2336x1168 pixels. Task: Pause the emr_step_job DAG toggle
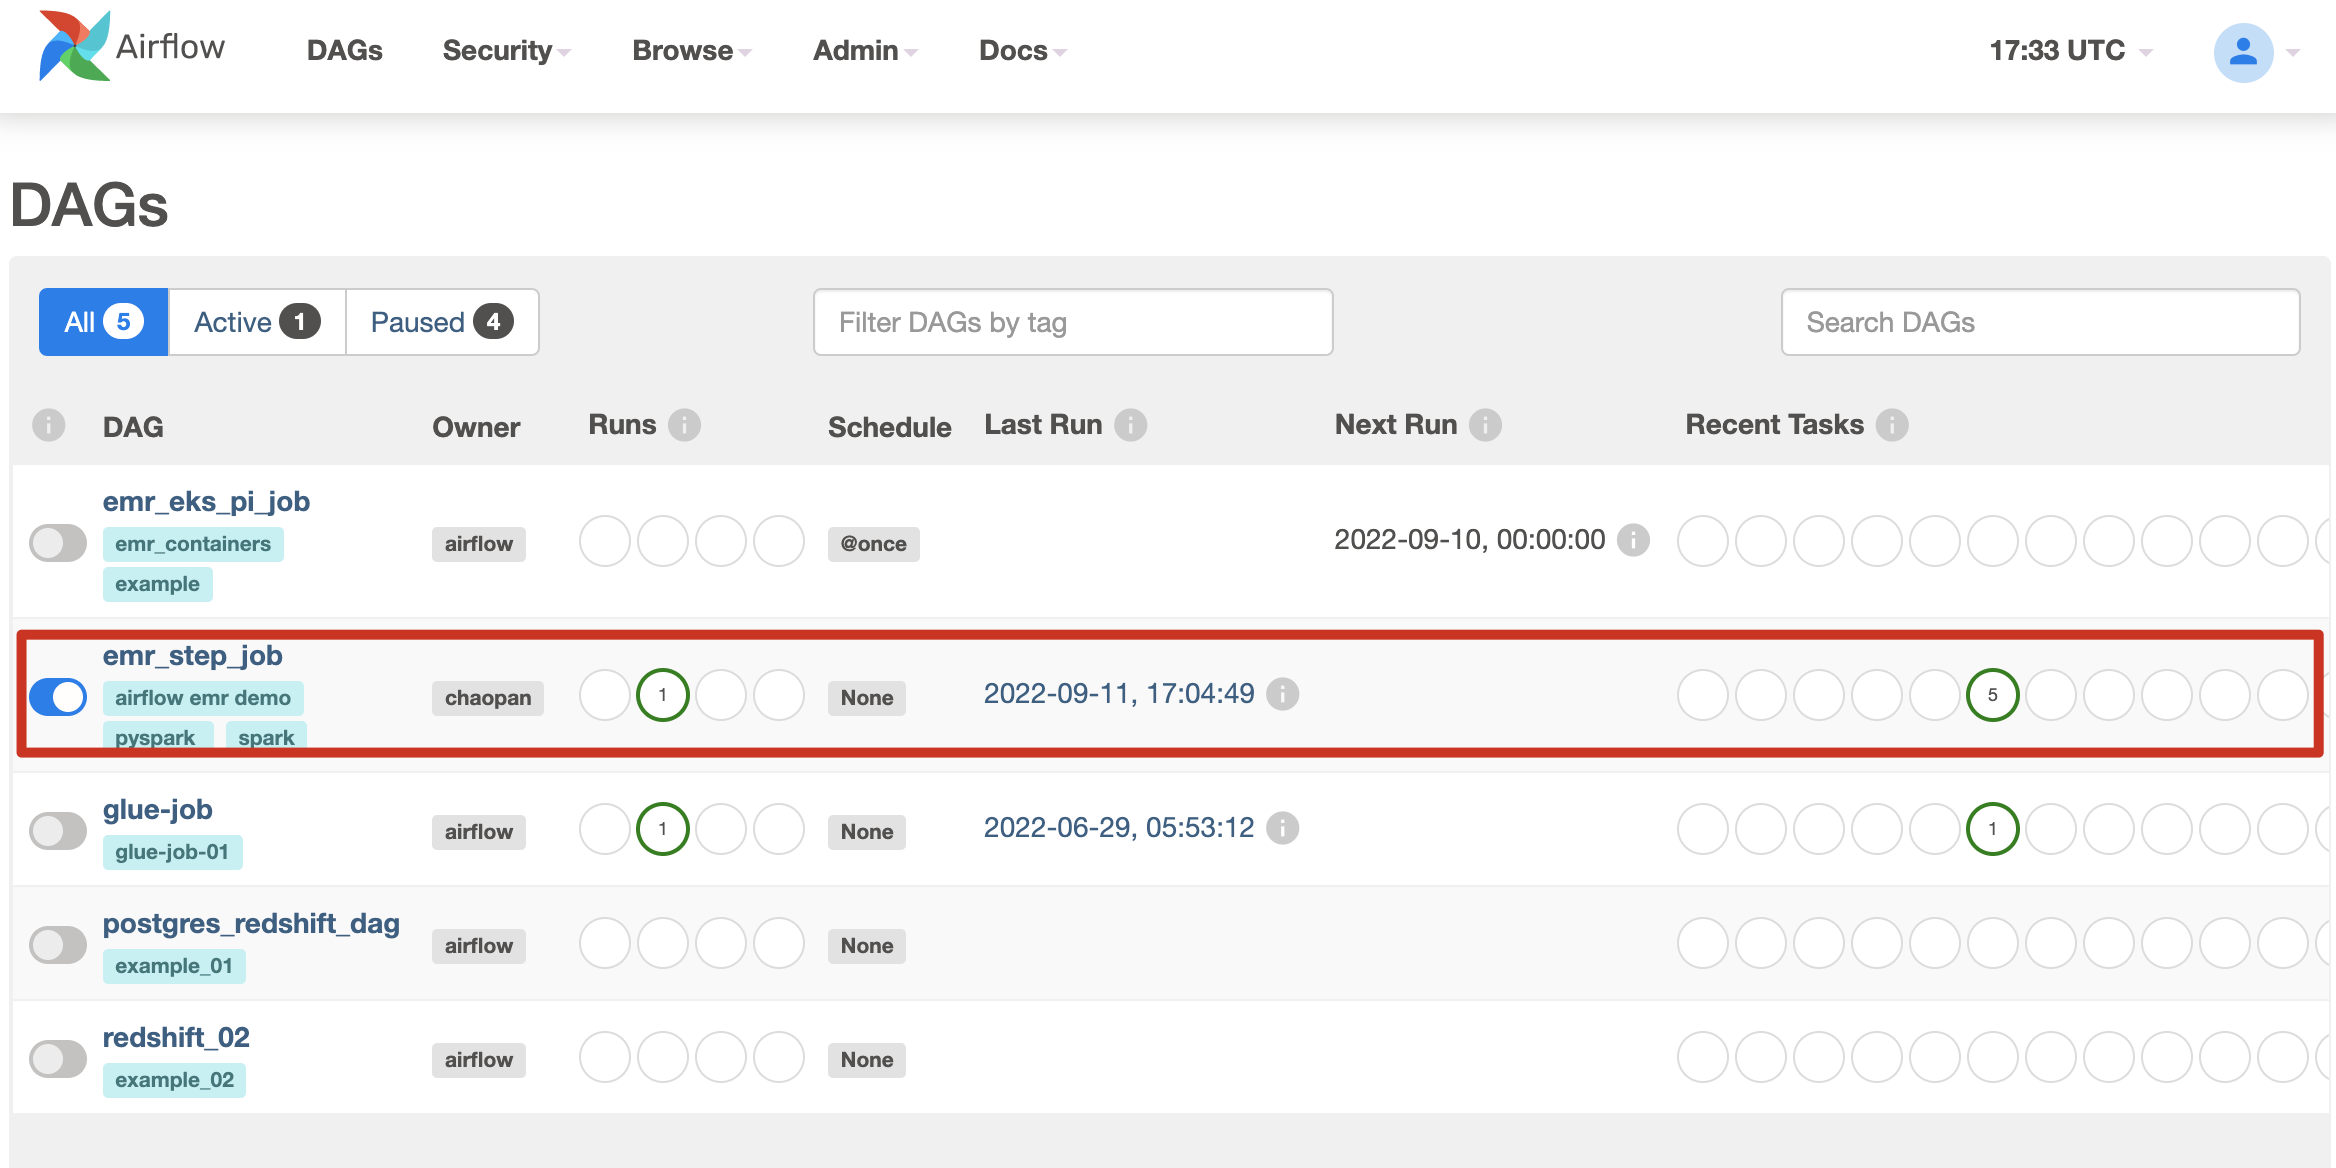point(58,697)
